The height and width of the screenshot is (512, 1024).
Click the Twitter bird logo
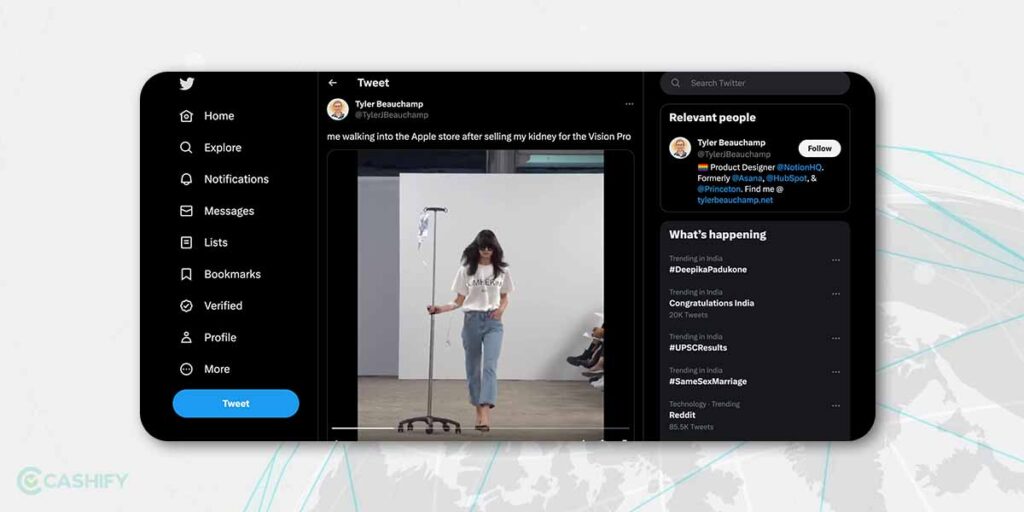[187, 84]
